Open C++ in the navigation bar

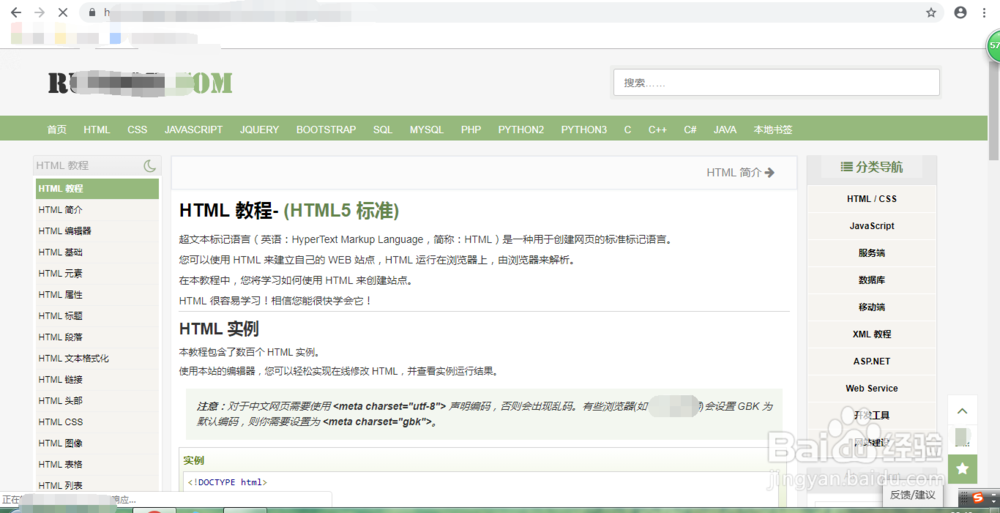[x=658, y=130]
